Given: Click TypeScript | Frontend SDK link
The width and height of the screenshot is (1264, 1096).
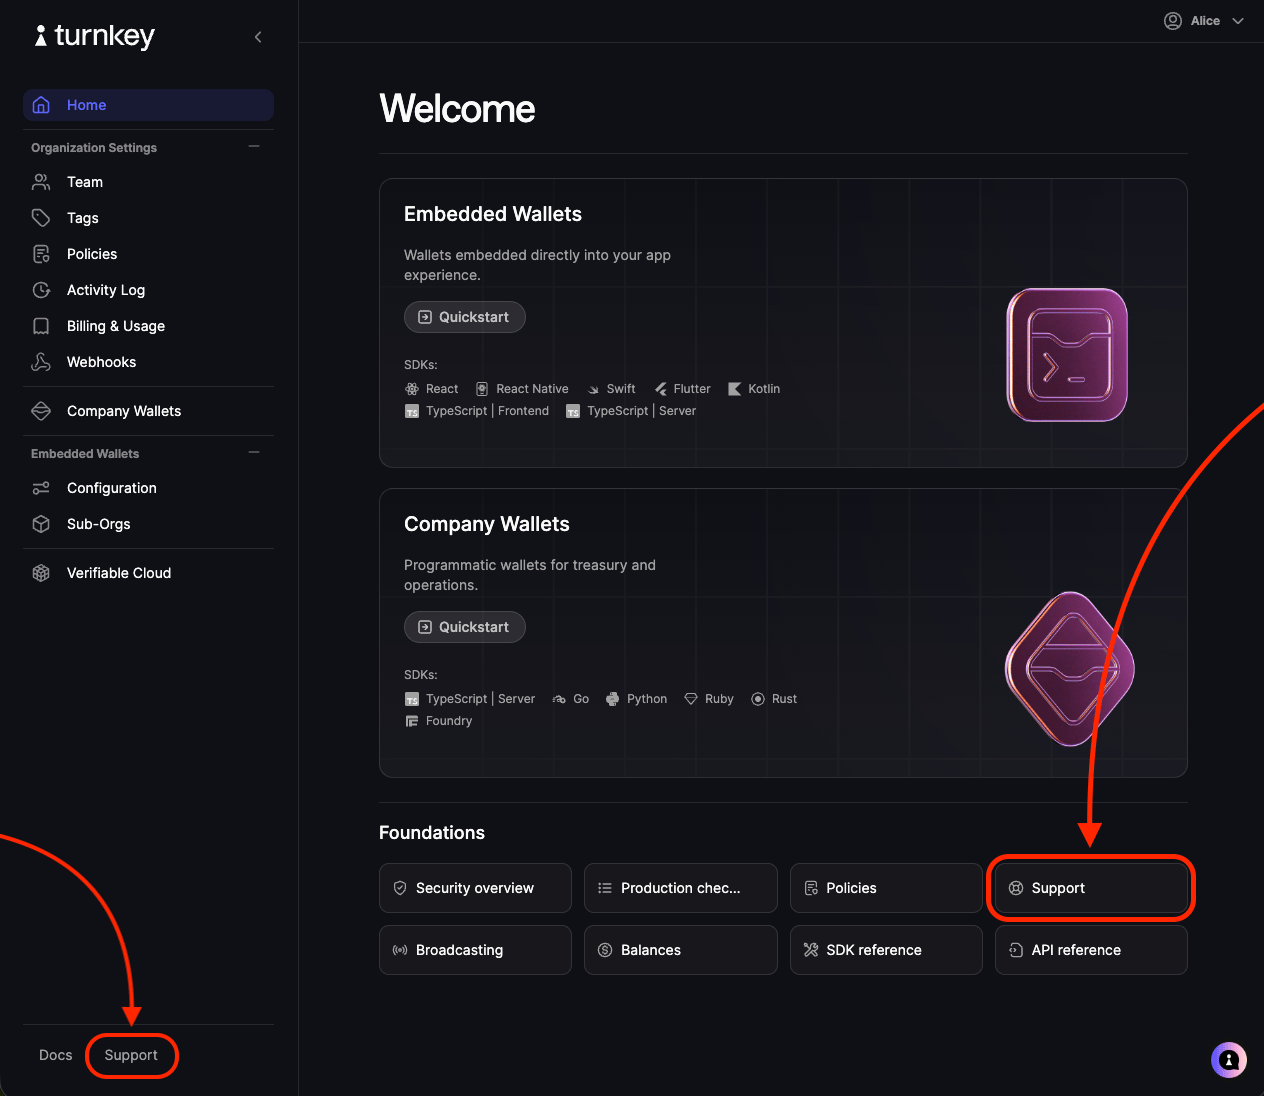Looking at the screenshot, I should [477, 411].
